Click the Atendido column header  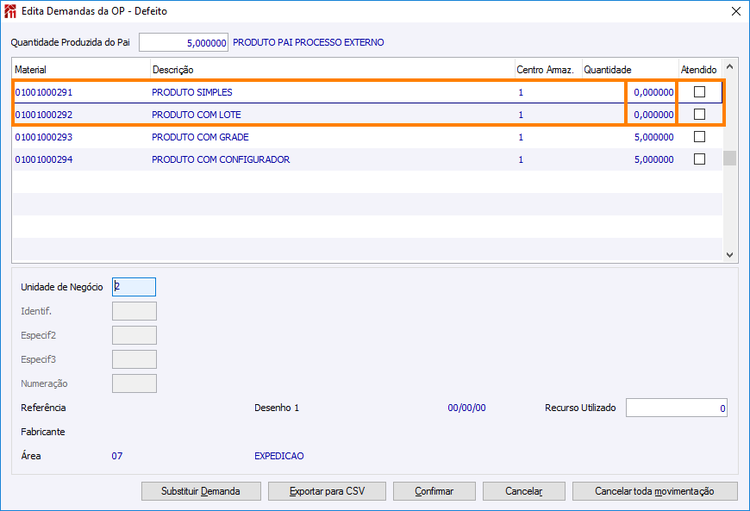[700, 70]
